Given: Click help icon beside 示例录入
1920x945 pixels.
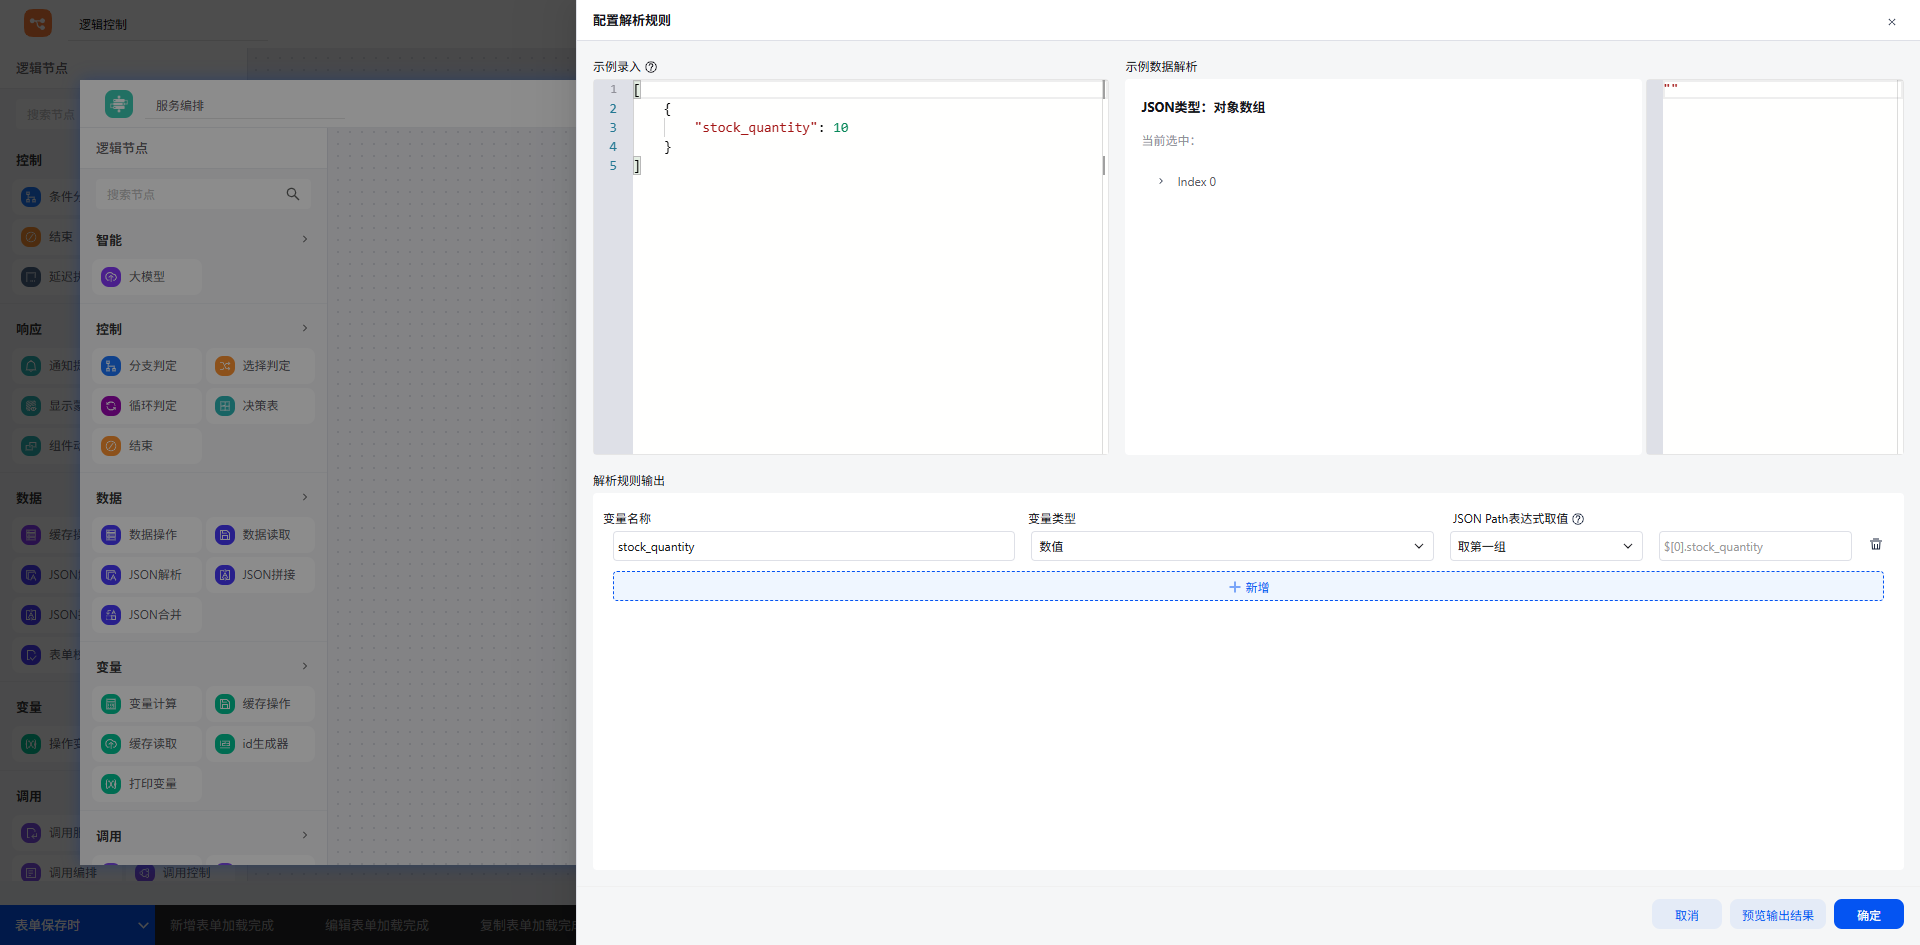Looking at the screenshot, I should pyautogui.click(x=651, y=67).
